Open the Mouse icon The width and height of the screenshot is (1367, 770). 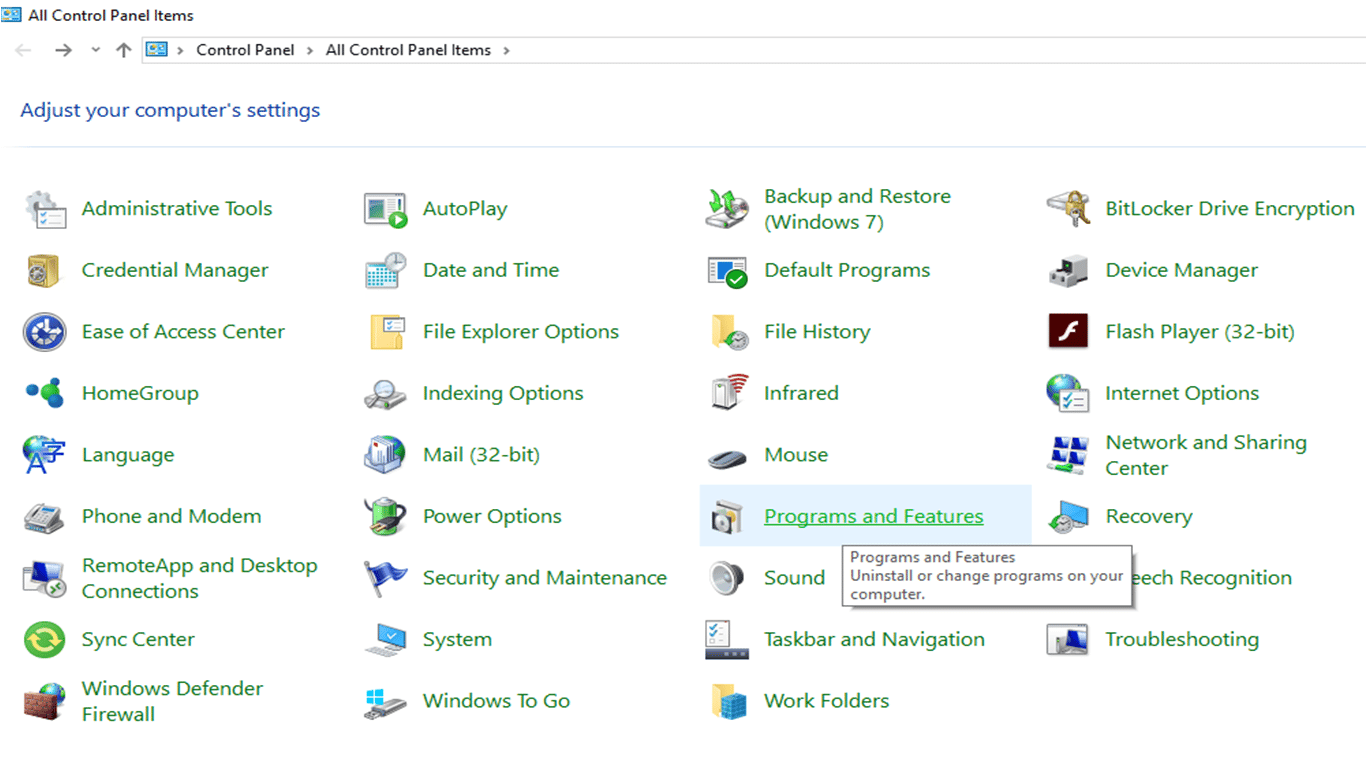(x=727, y=458)
